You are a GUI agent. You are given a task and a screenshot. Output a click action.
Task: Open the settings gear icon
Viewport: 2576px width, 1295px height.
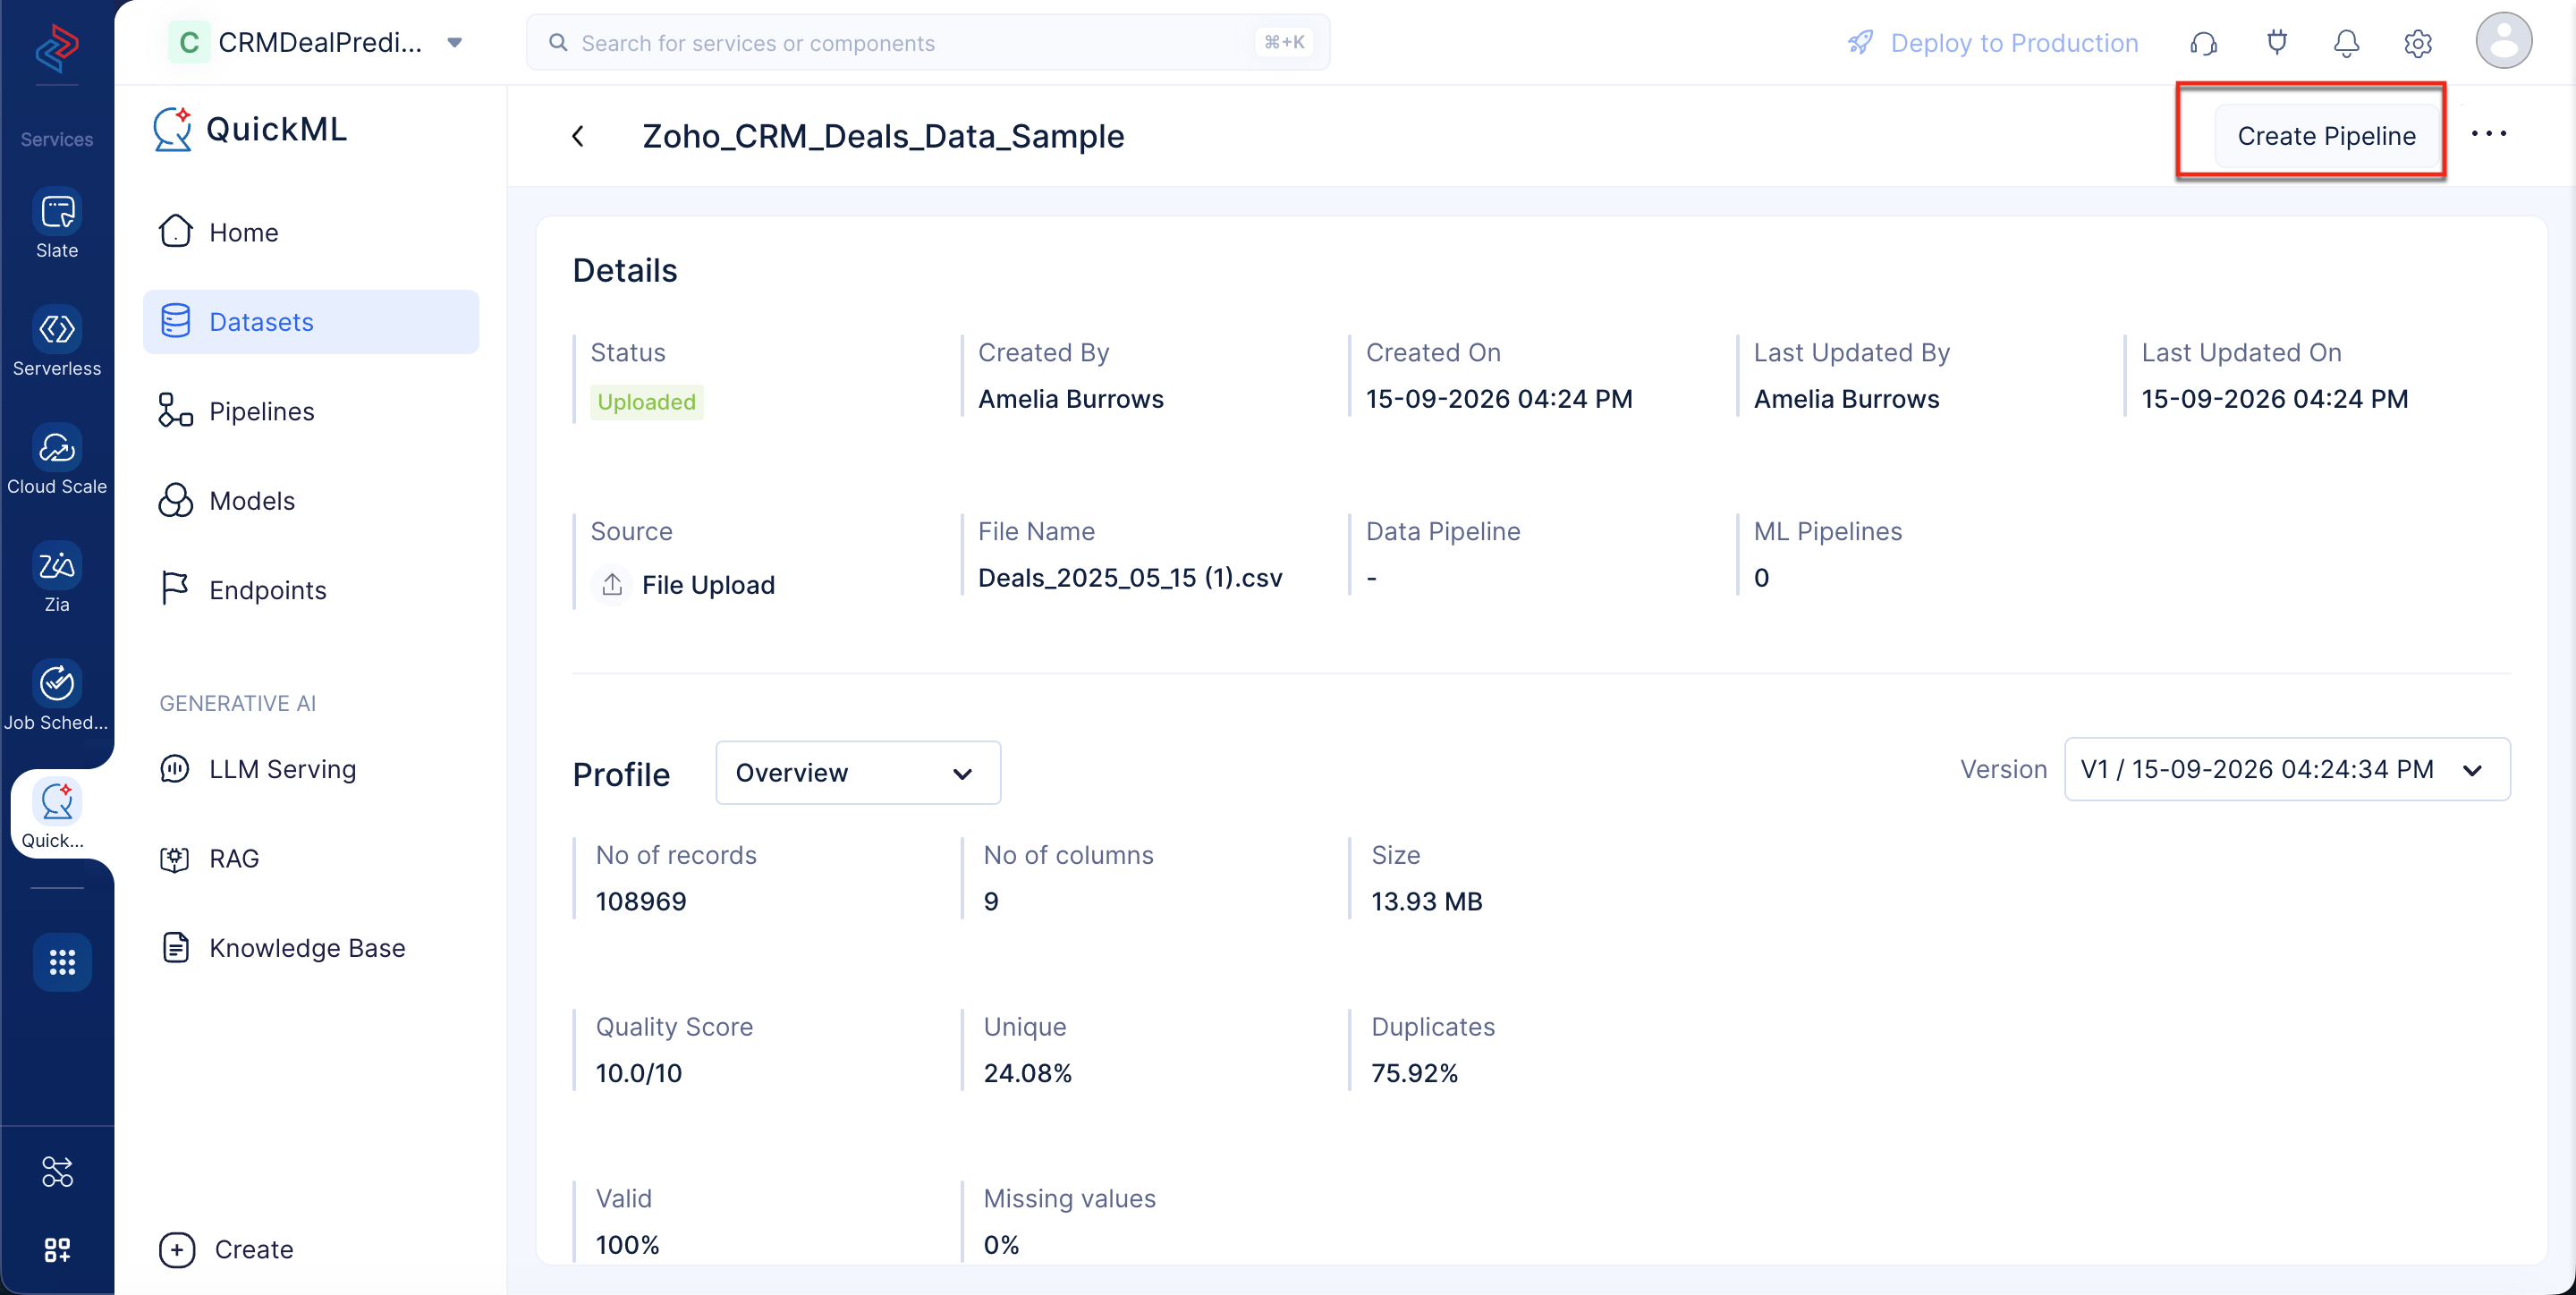point(2417,43)
